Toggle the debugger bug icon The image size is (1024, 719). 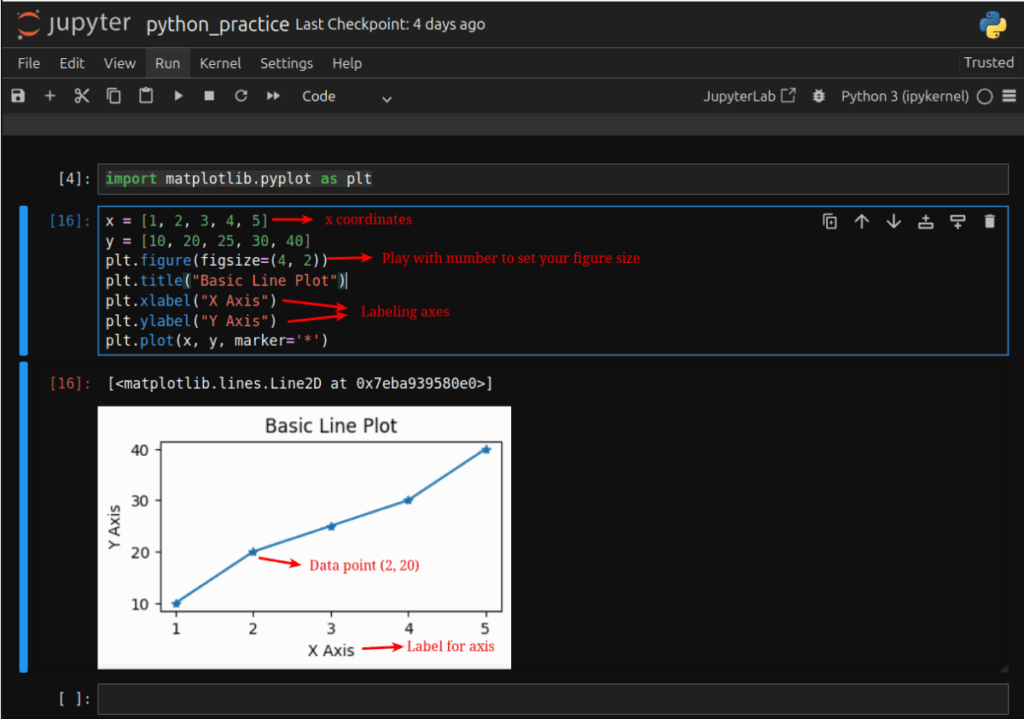[x=819, y=96]
